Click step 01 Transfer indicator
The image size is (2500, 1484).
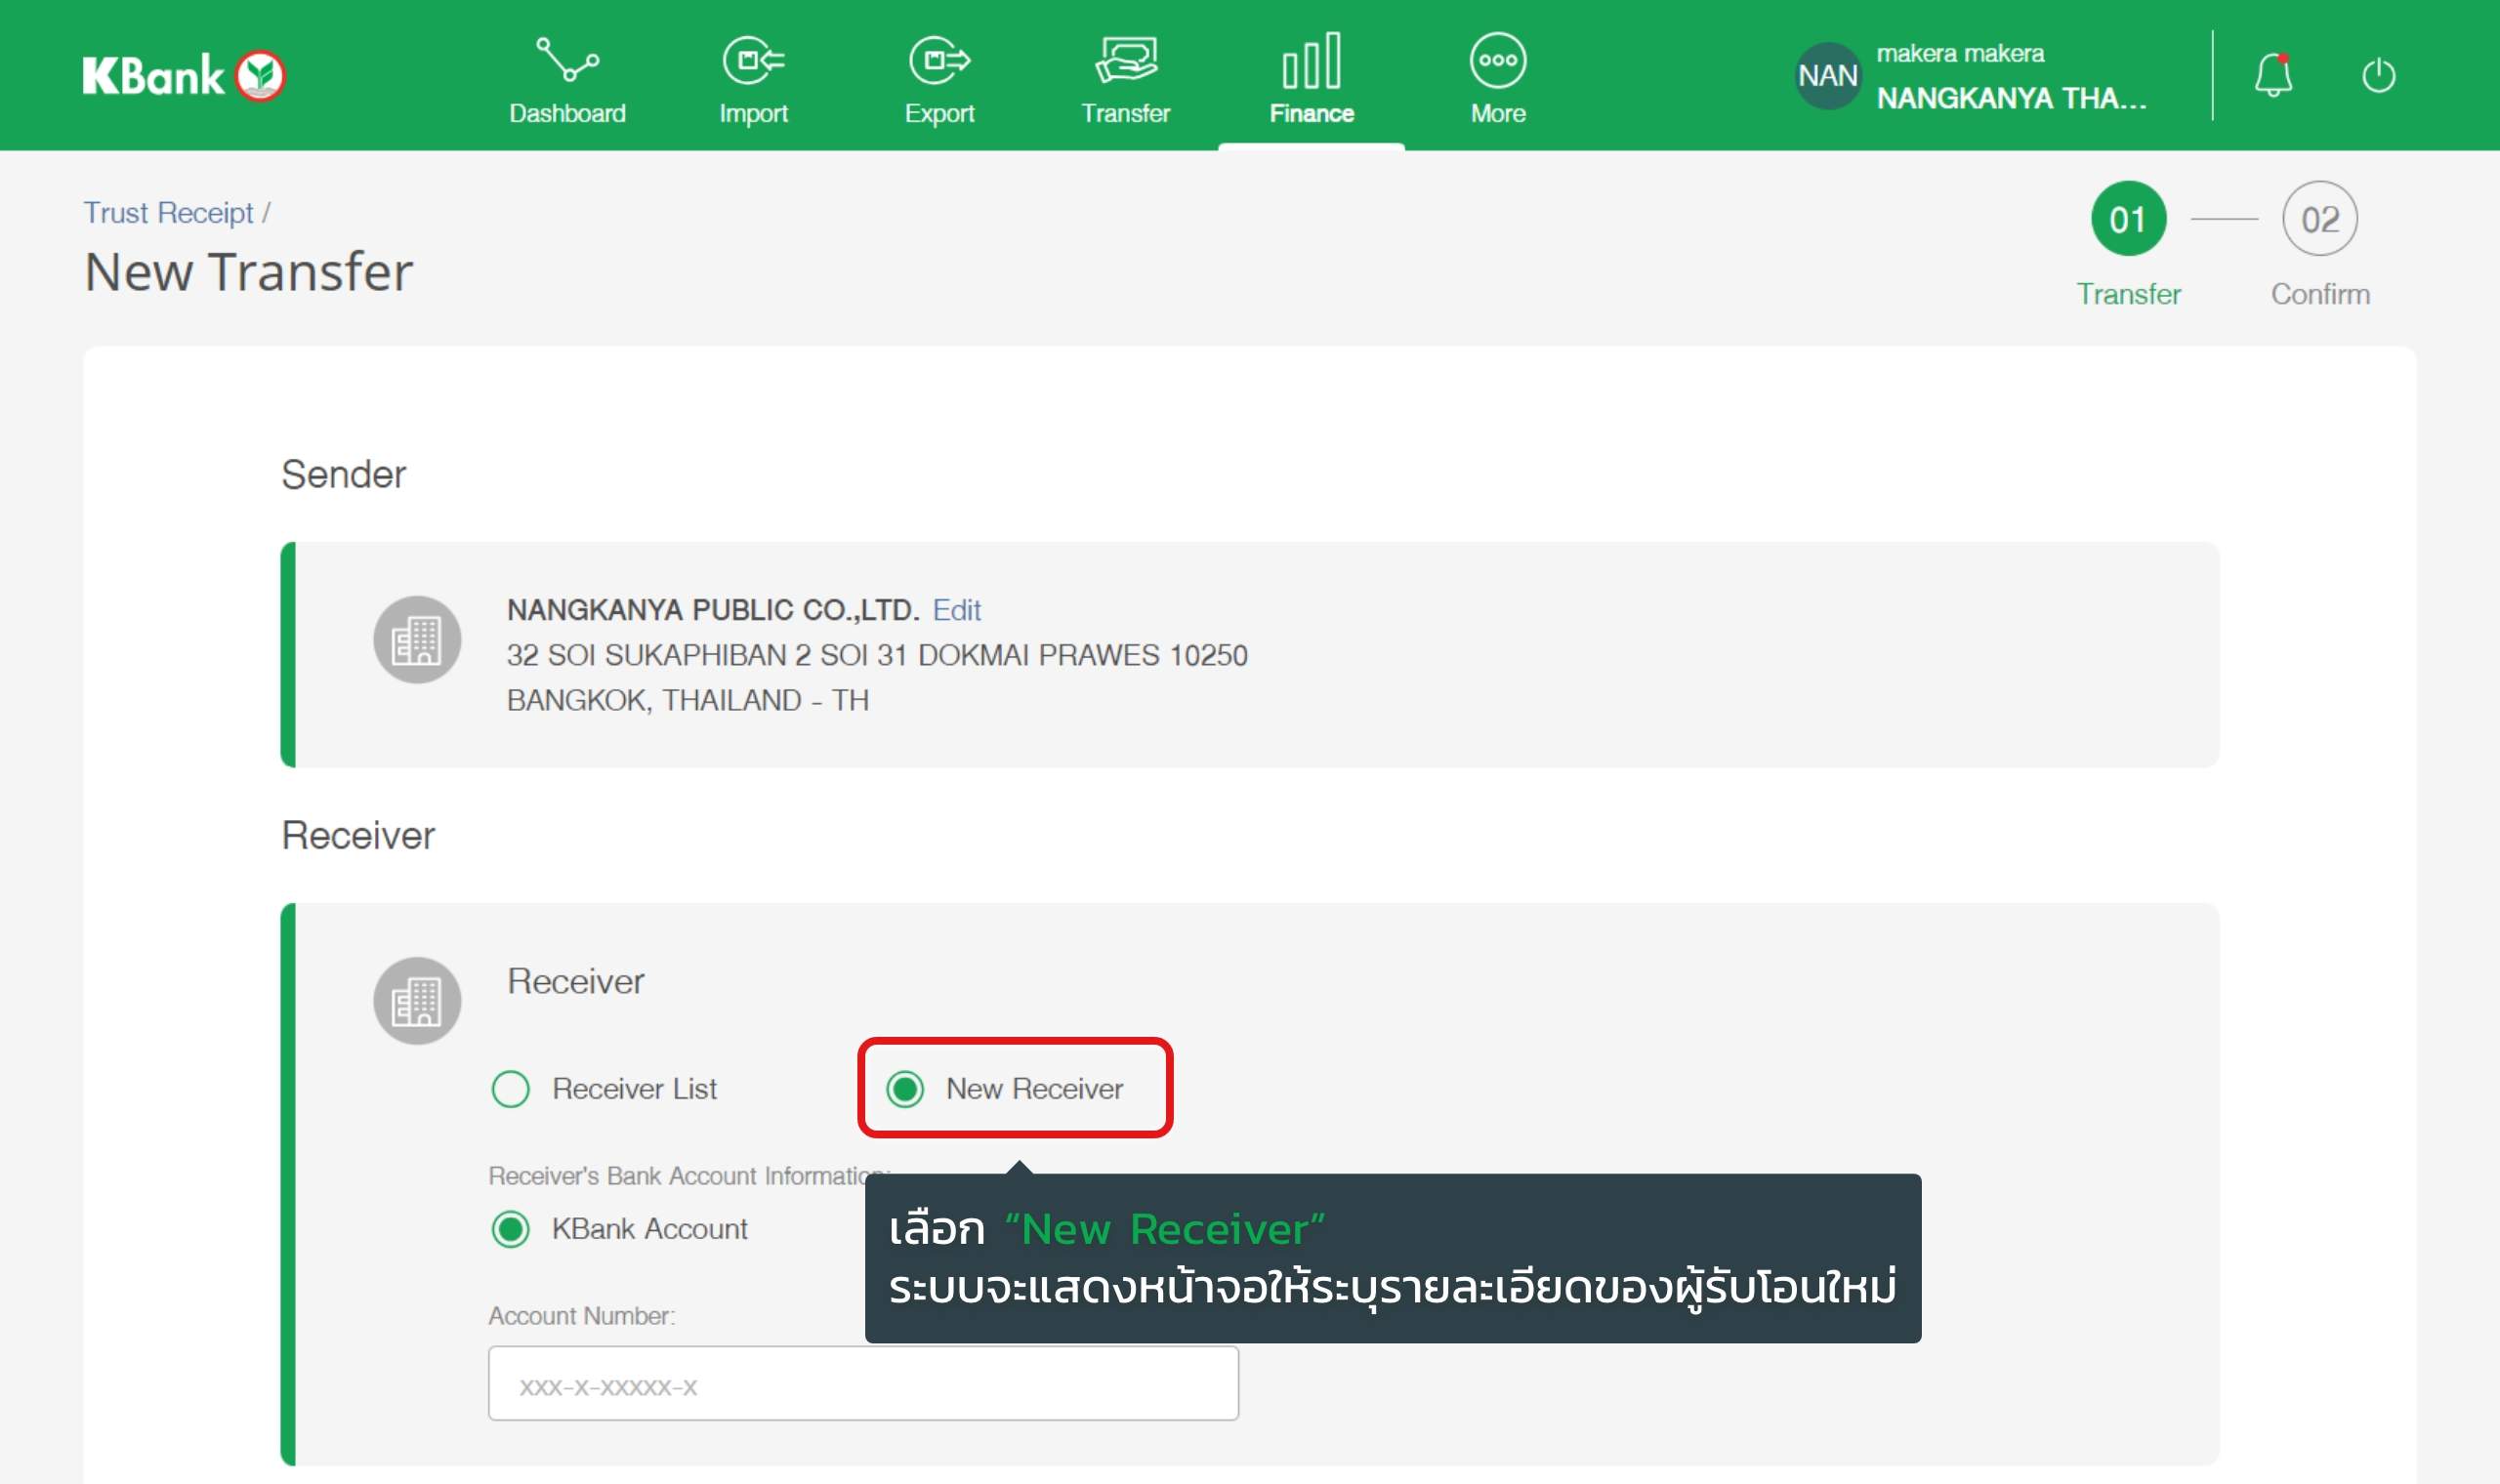[x=2128, y=219]
